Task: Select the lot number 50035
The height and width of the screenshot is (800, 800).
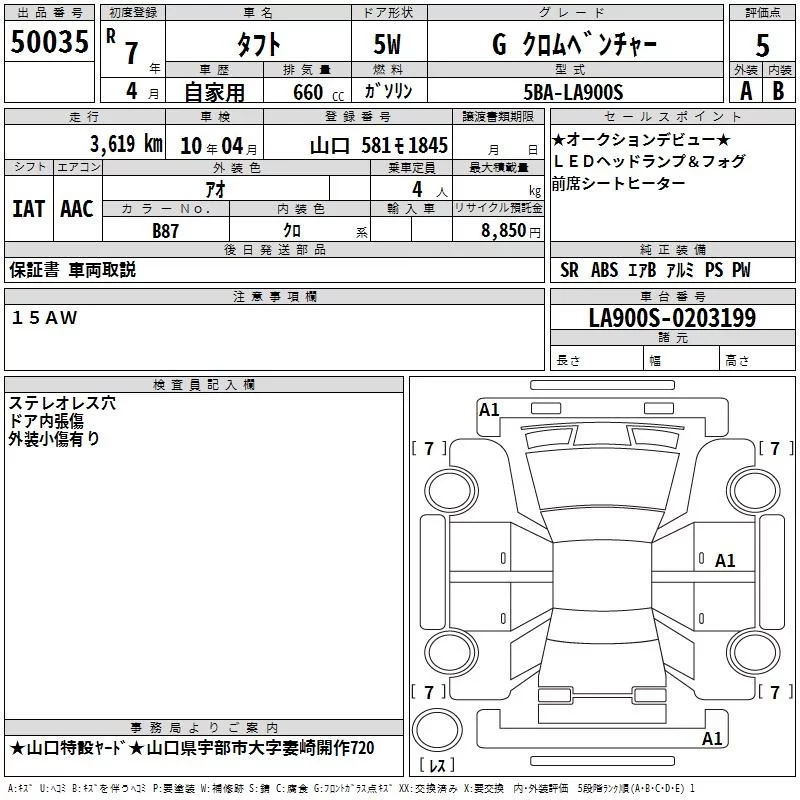Action: (x=49, y=42)
